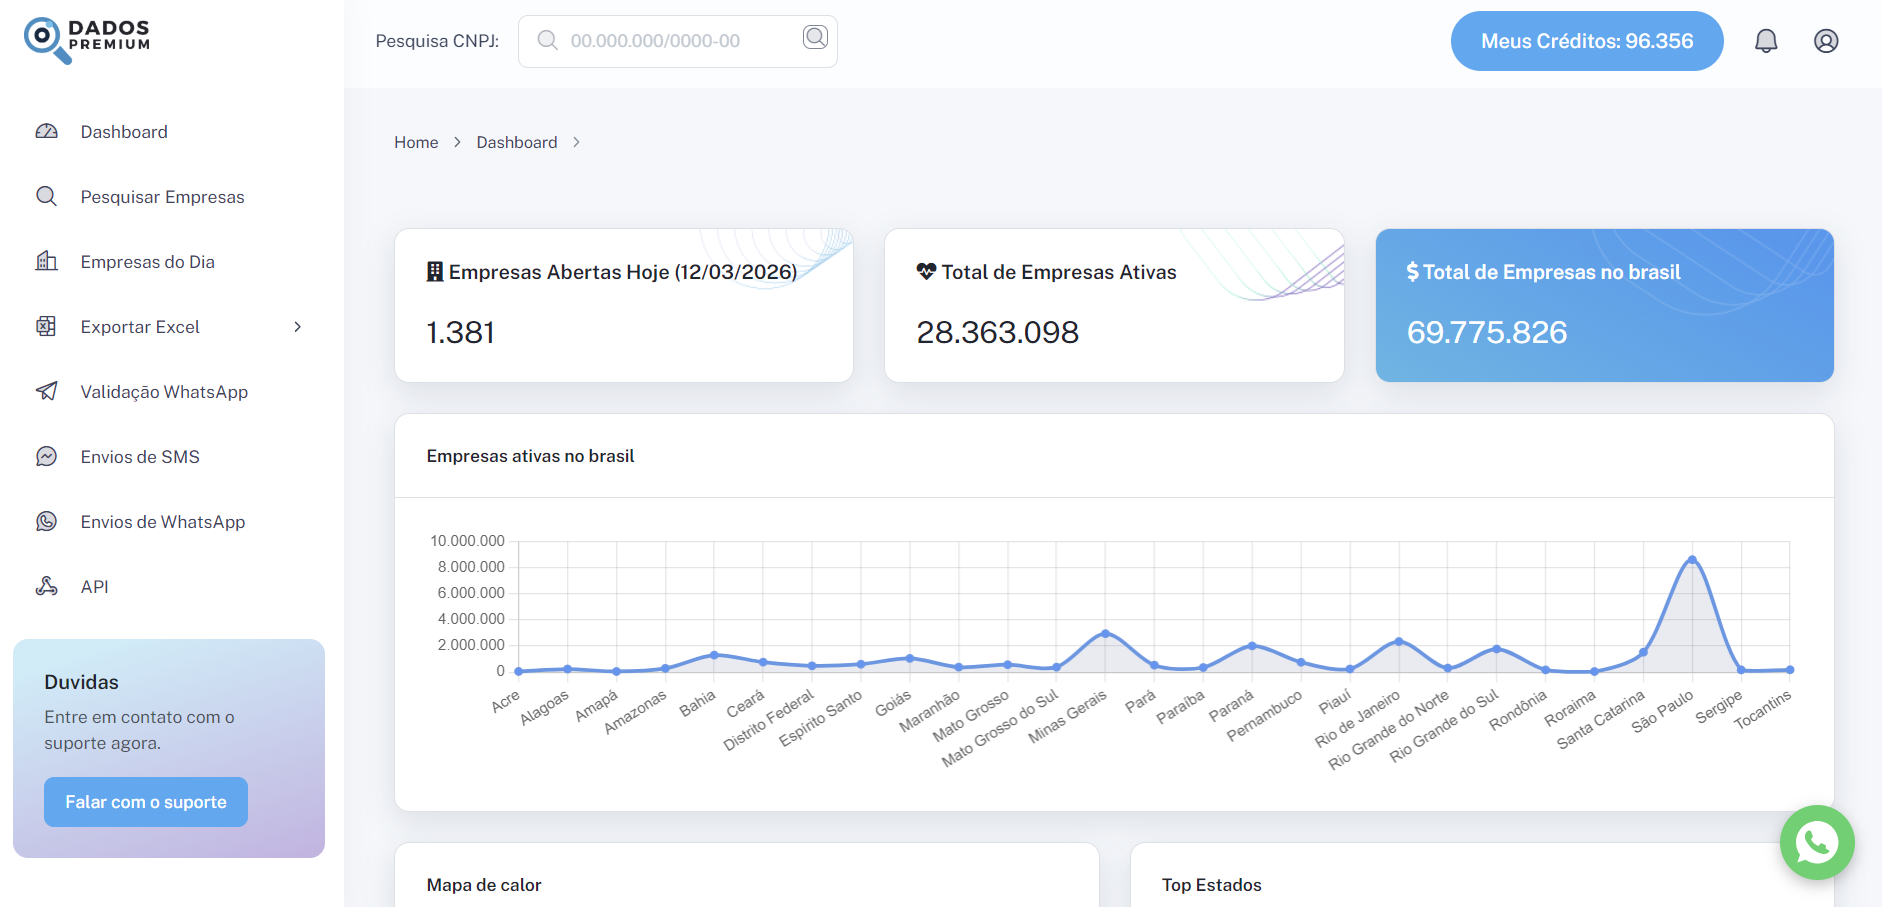Select Envios de WhatsApp in sidebar
Screen dimensions: 1882x907
click(x=162, y=522)
